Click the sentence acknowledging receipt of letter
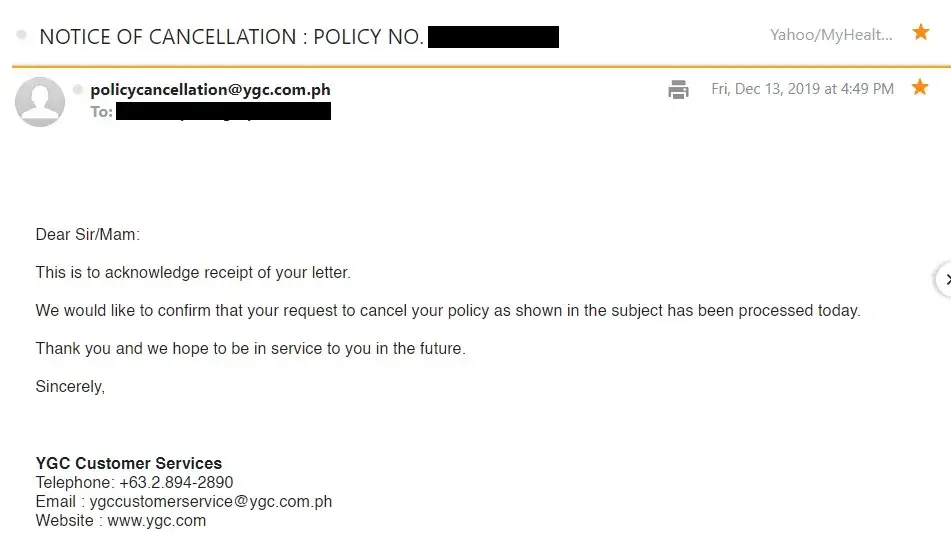The width and height of the screenshot is (951, 547). pyautogui.click(x=193, y=272)
